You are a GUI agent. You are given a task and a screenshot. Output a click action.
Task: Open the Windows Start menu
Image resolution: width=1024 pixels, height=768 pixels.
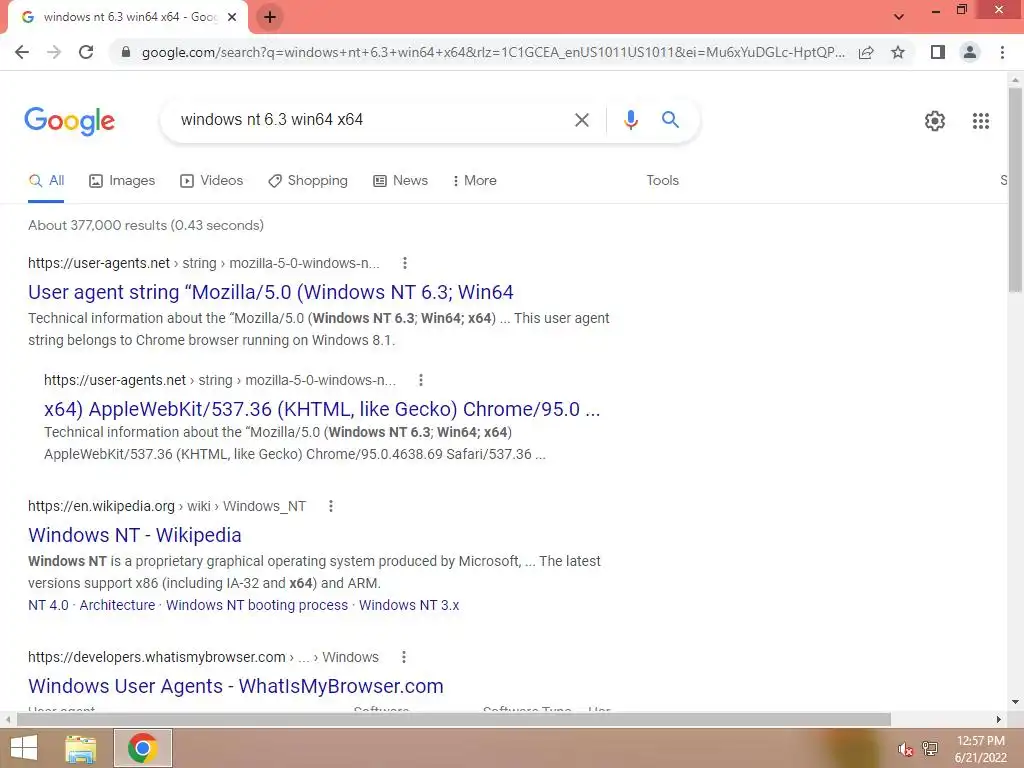tap(24, 748)
